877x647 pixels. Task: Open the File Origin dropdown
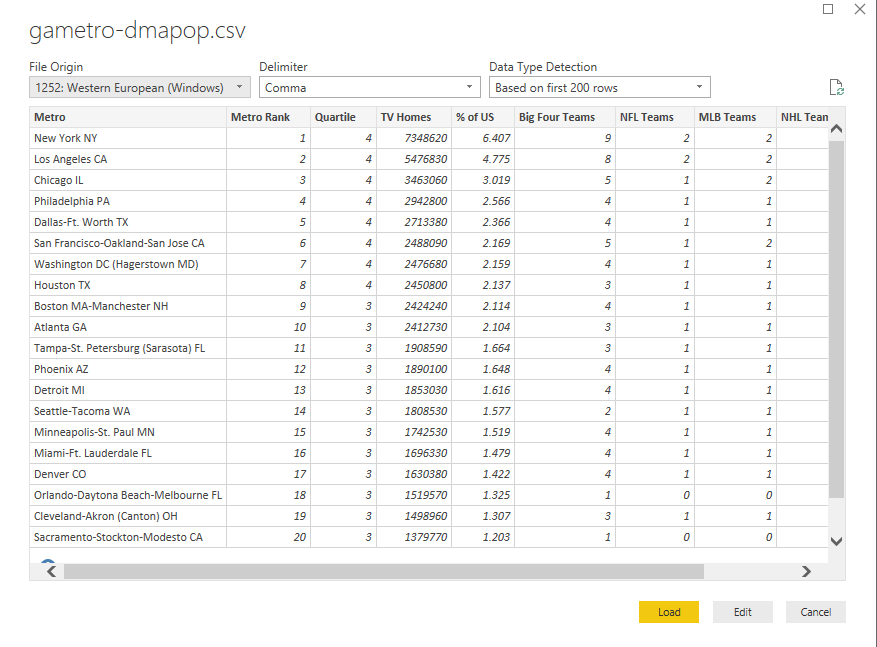click(140, 88)
